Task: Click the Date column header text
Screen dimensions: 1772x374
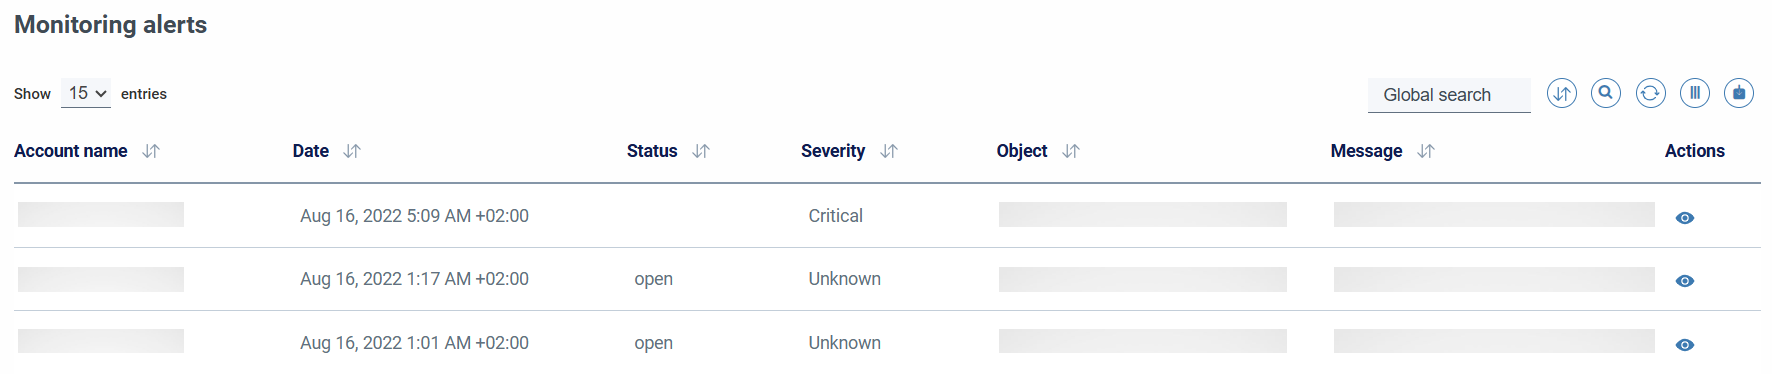Action: pyautogui.click(x=311, y=151)
